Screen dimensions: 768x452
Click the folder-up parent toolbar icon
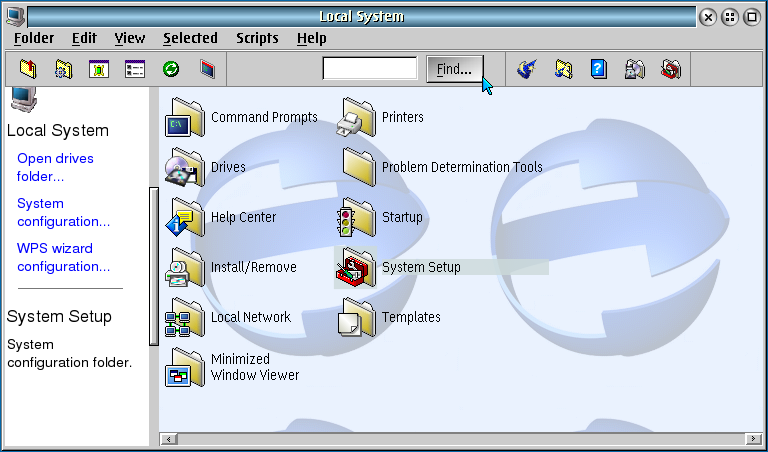click(28, 69)
